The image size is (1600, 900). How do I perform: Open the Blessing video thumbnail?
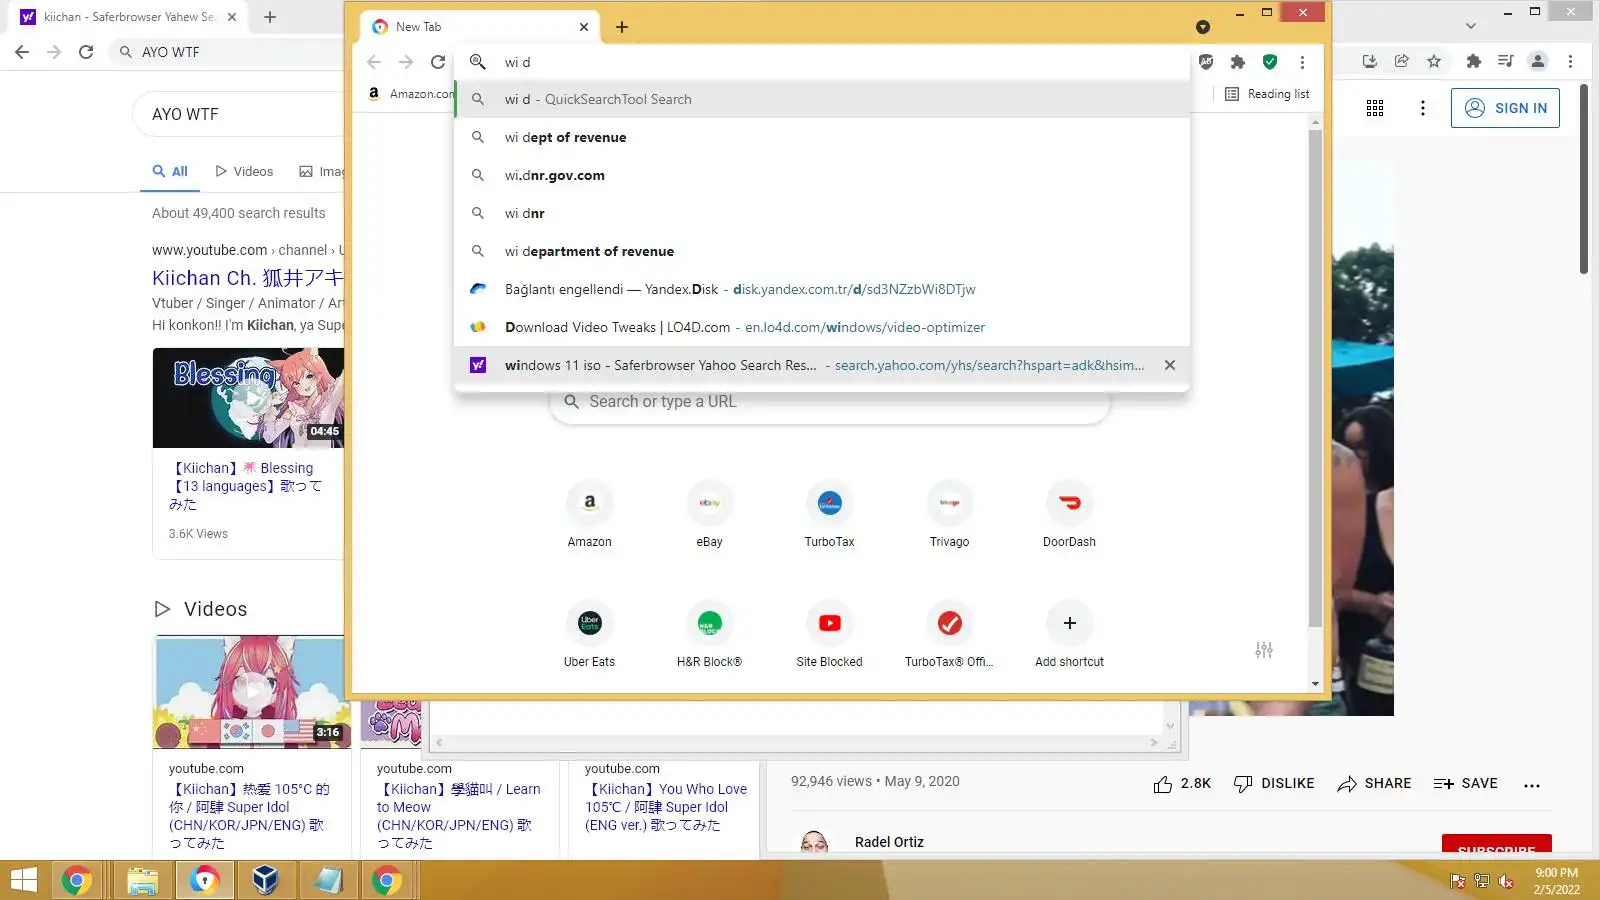248,398
